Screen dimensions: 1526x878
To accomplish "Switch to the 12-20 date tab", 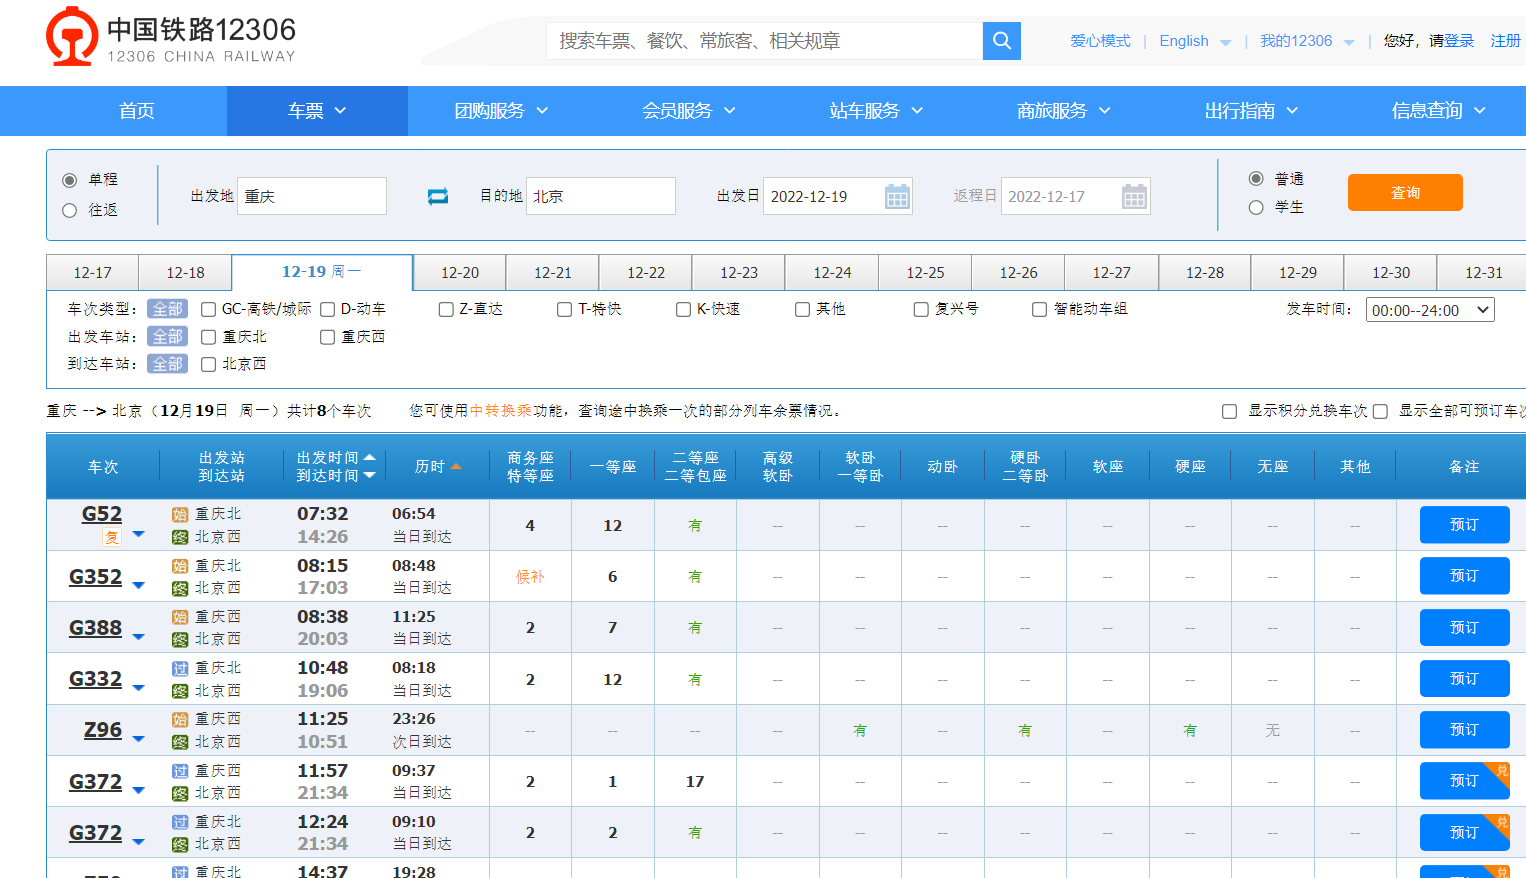I will 459,272.
